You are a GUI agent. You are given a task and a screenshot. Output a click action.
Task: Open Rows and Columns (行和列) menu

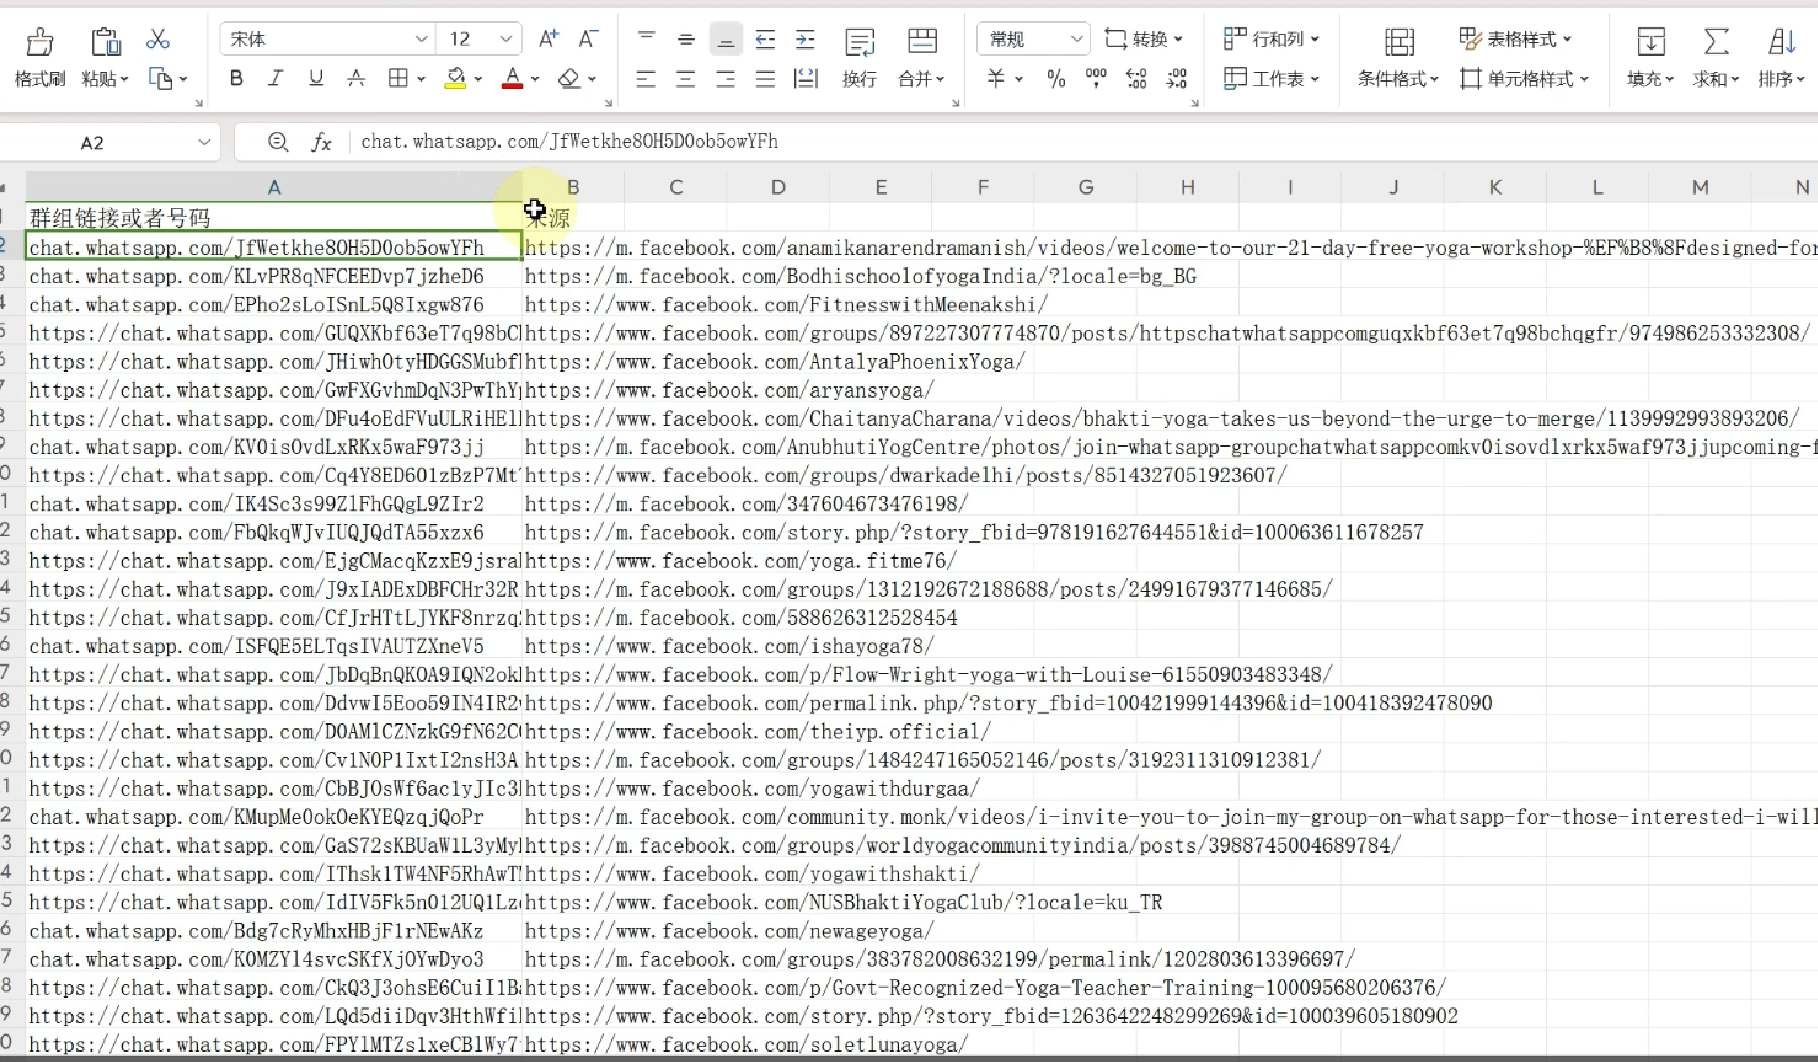pyautogui.click(x=1271, y=39)
